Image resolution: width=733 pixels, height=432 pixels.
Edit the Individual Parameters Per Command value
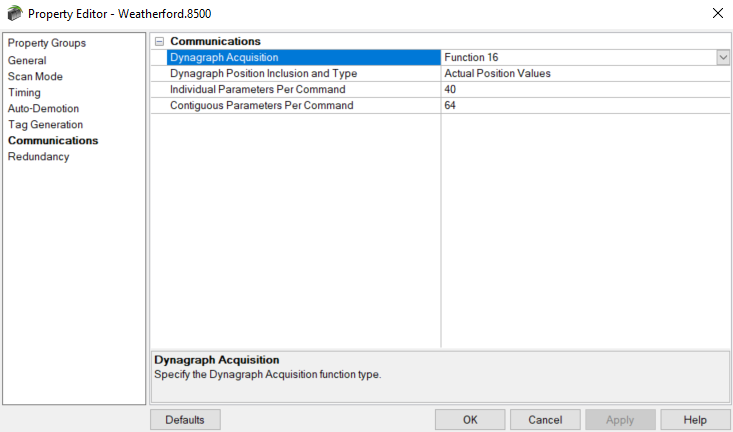(x=585, y=89)
